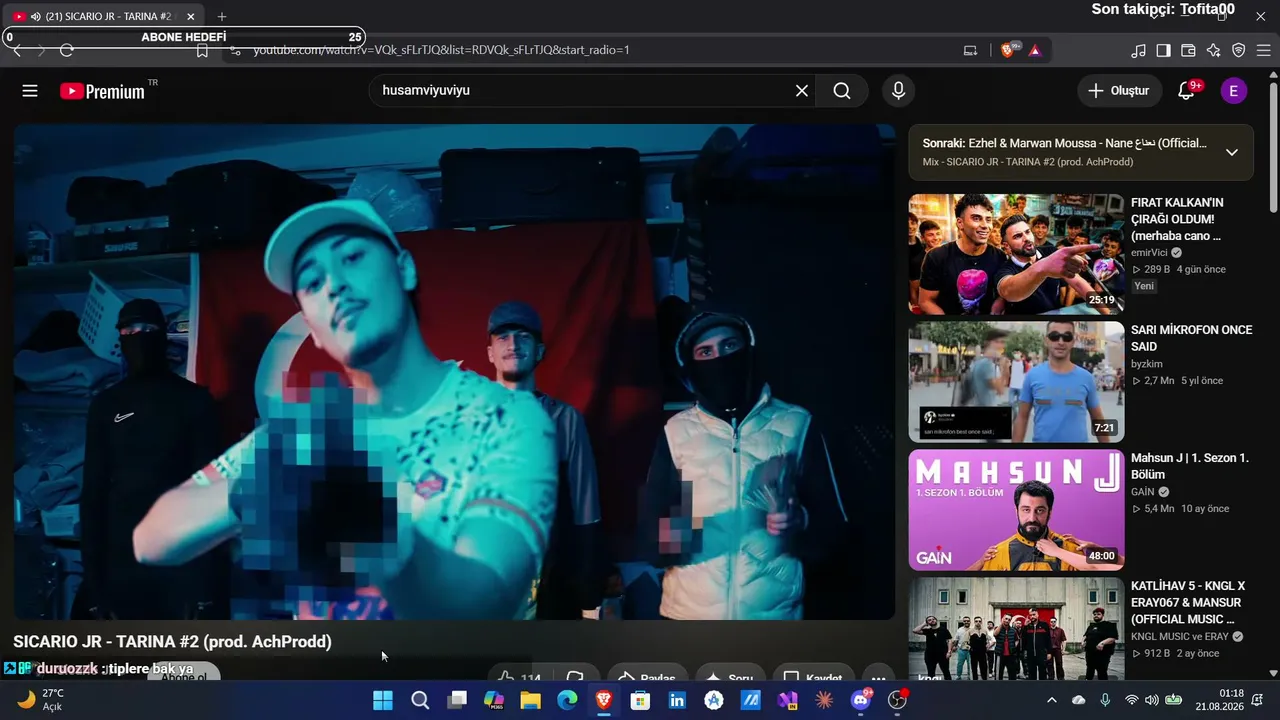This screenshot has width=1280, height=720.
Task: Open a new browser tab
Action: (x=222, y=17)
